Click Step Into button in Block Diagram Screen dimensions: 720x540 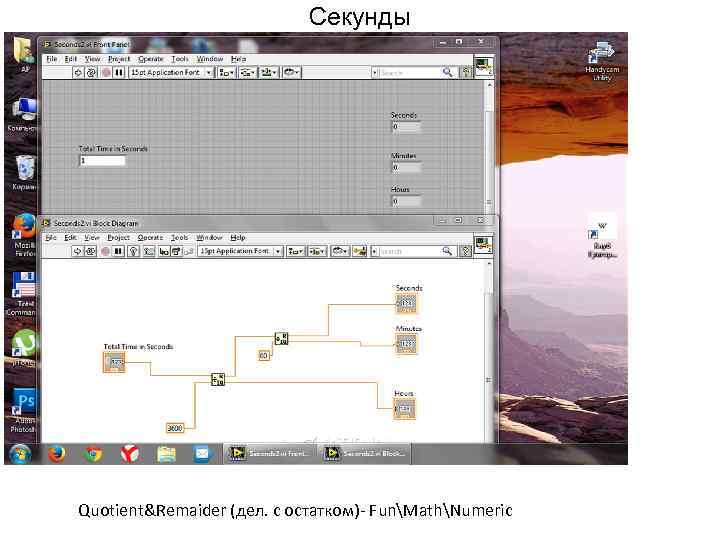[163, 251]
